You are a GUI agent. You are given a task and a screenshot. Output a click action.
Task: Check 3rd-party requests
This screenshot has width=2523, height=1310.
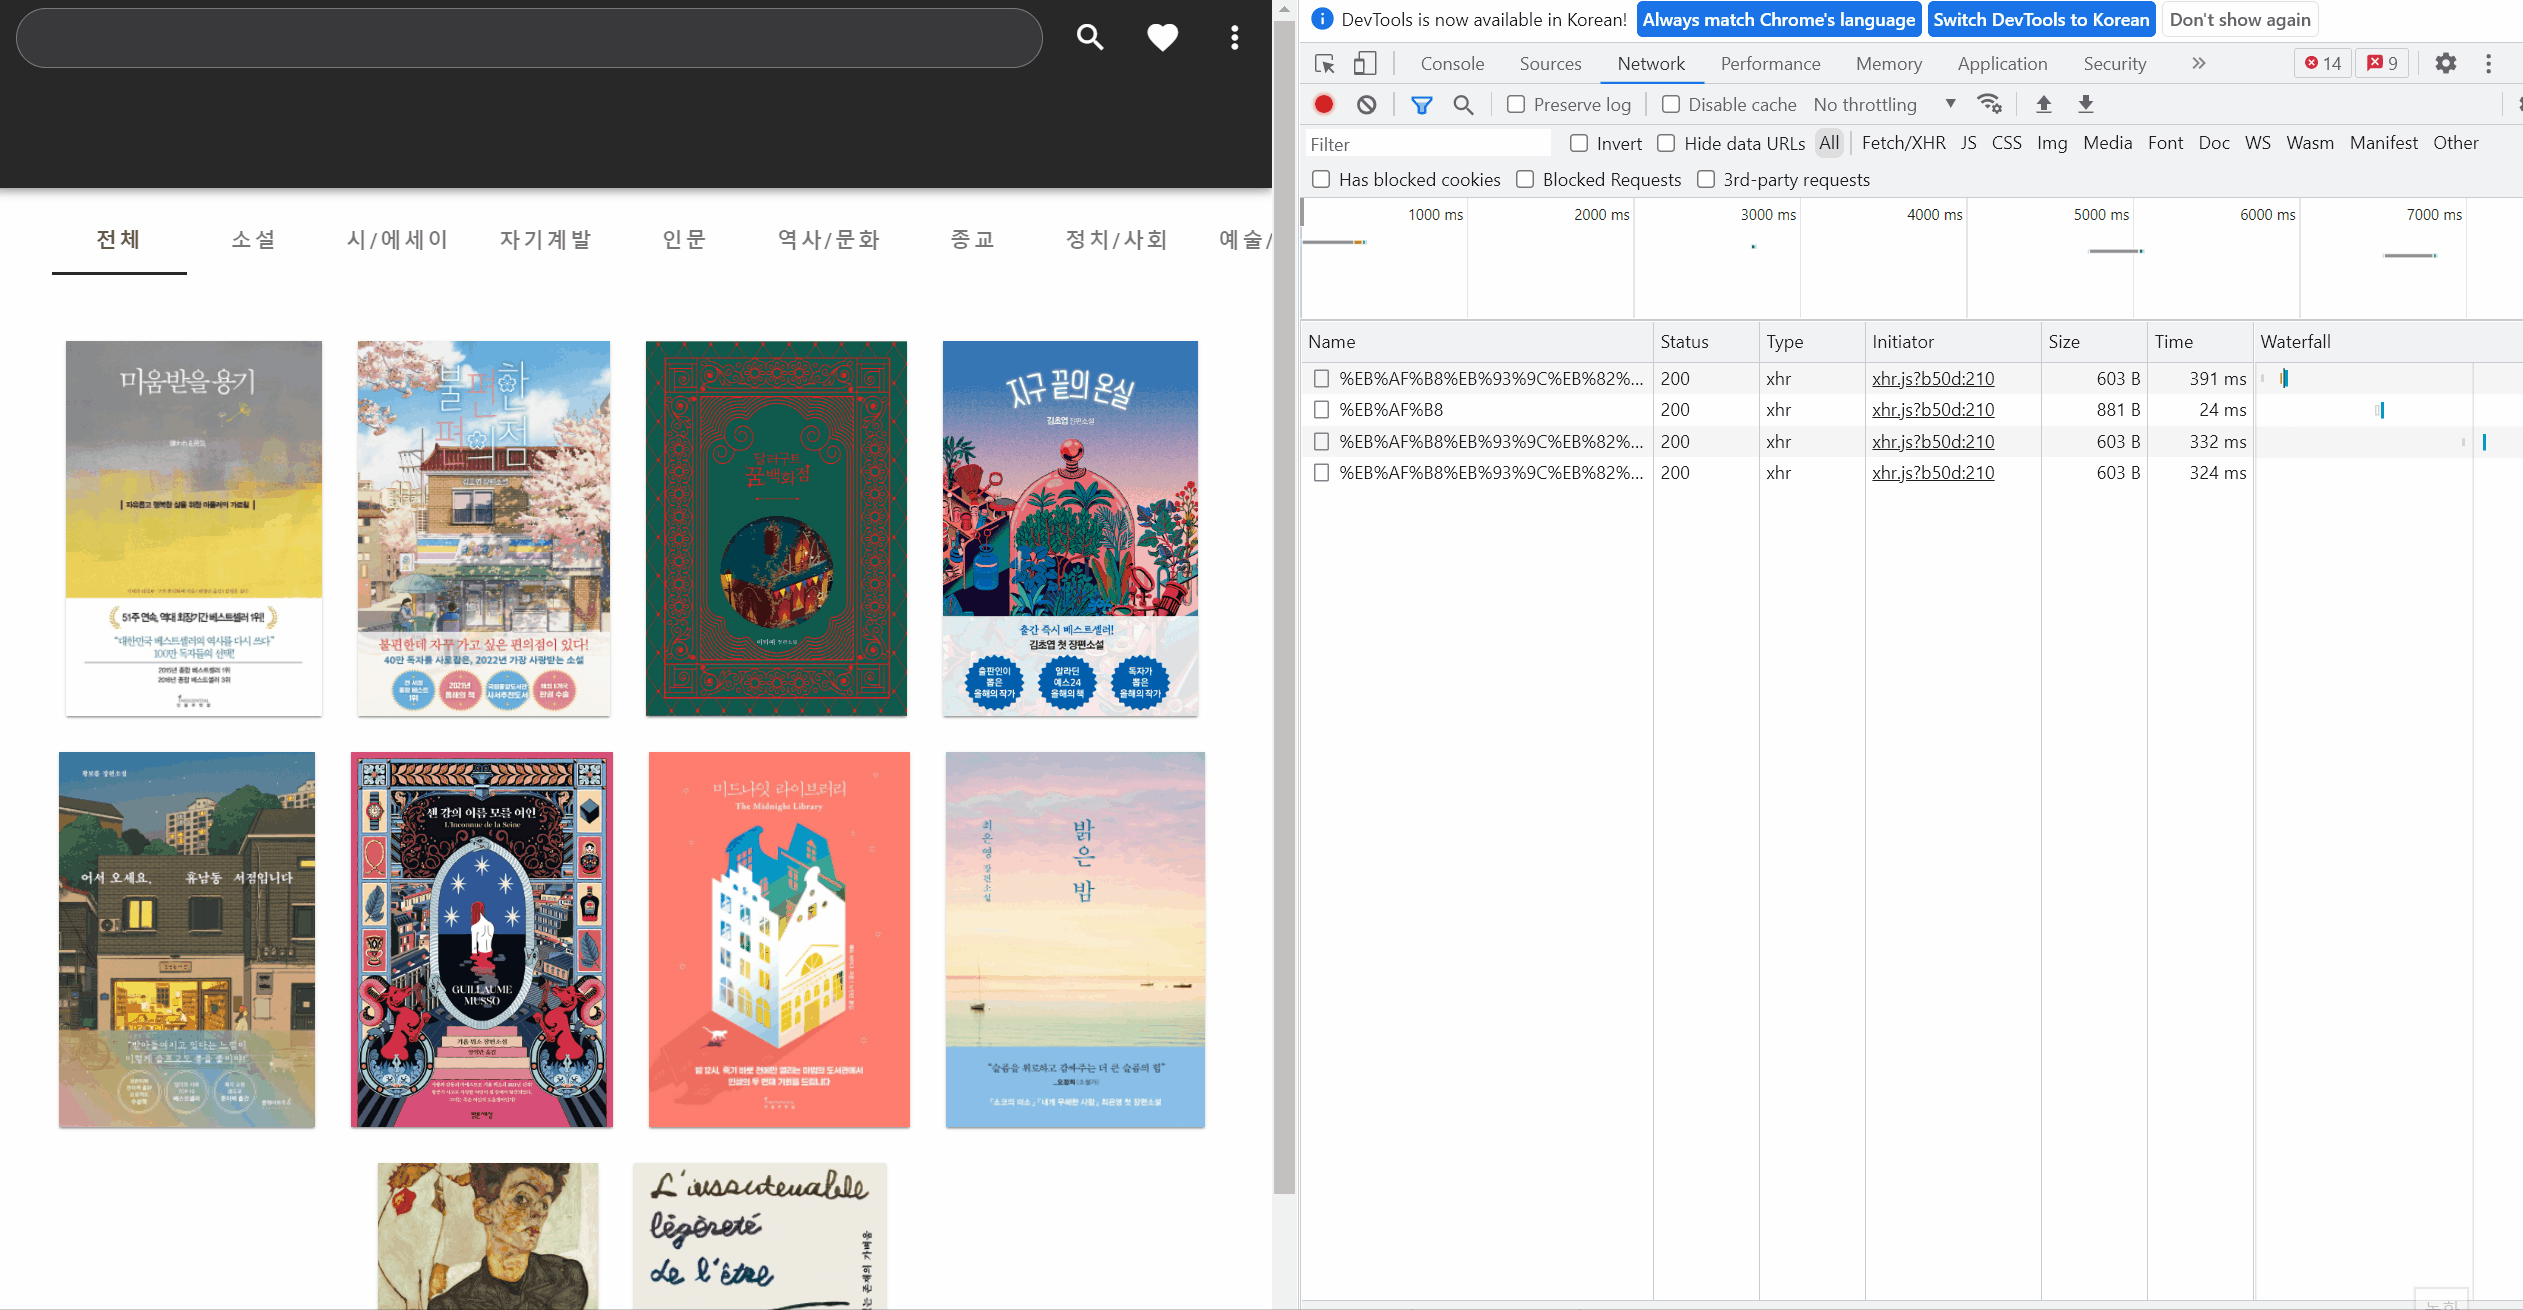pyautogui.click(x=1706, y=179)
